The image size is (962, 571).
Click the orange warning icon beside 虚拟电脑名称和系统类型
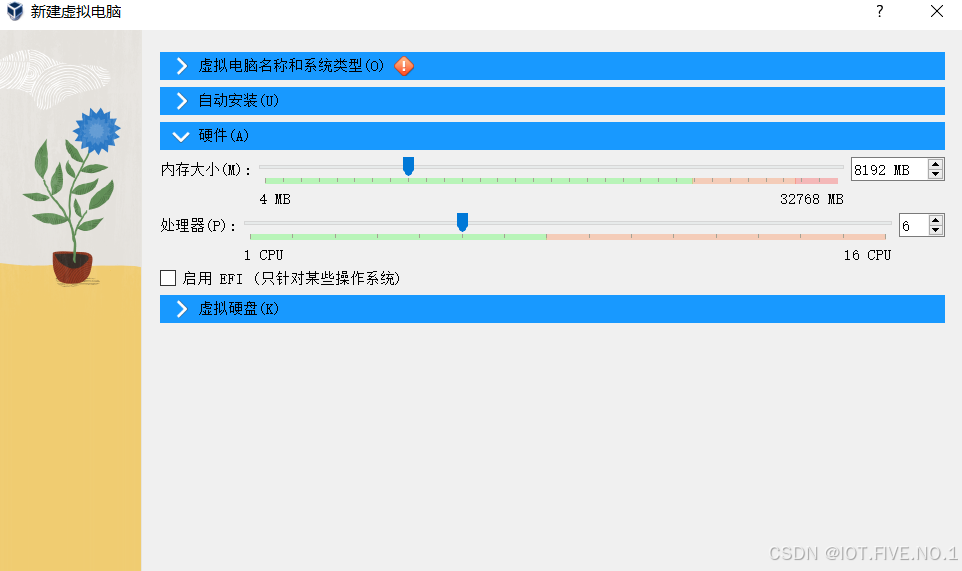pos(404,66)
